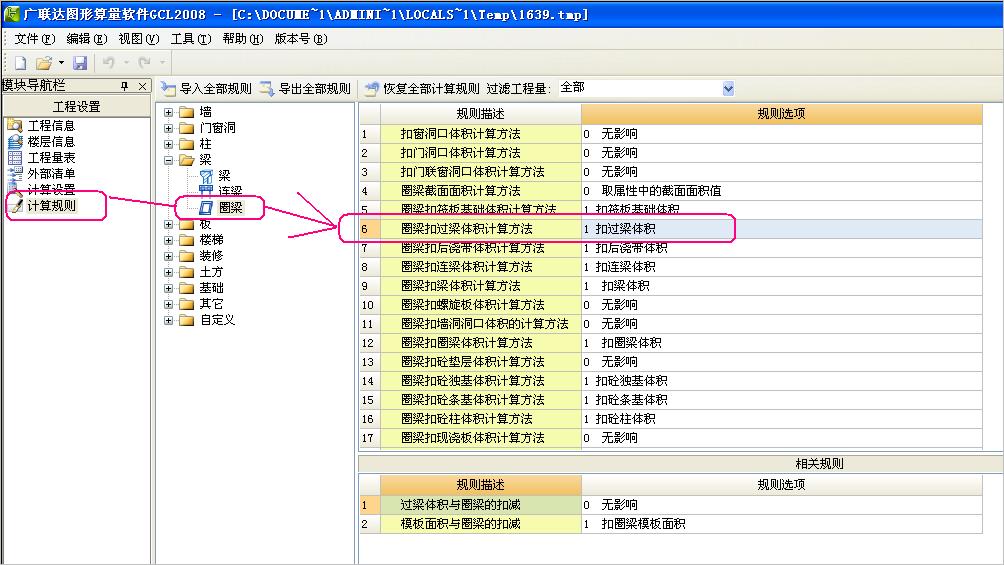
Task: Click the 圈梁 component icon in the tree
Action: 206,208
